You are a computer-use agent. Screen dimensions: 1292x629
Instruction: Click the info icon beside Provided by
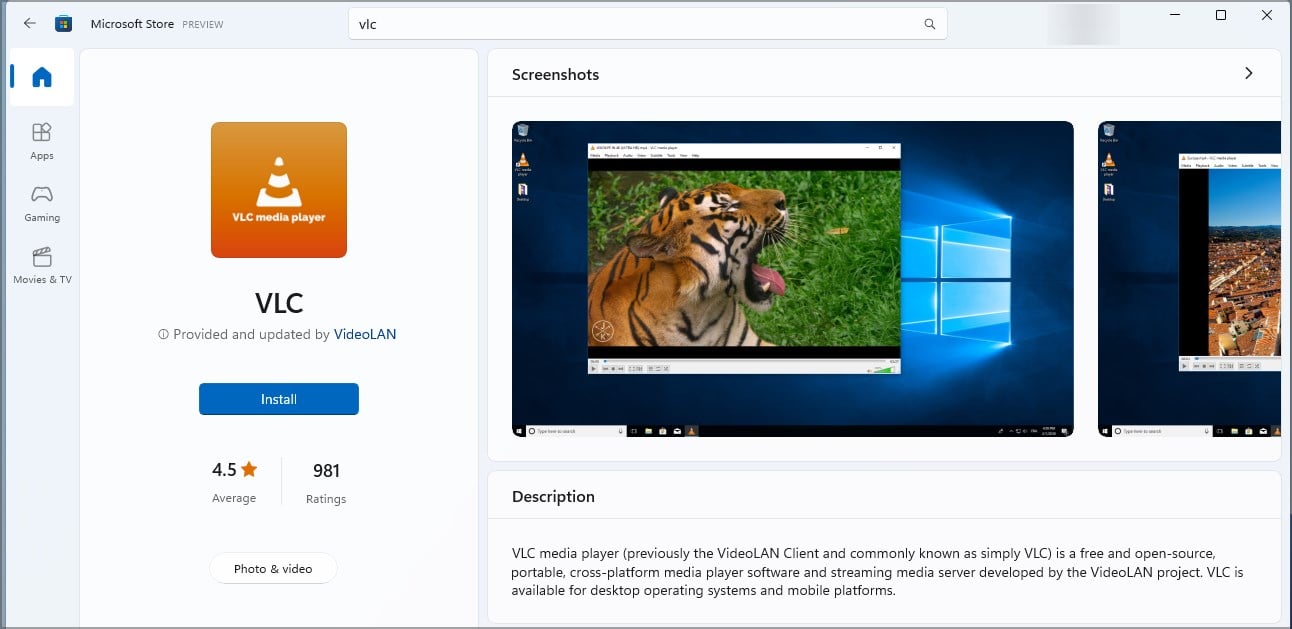pos(164,335)
